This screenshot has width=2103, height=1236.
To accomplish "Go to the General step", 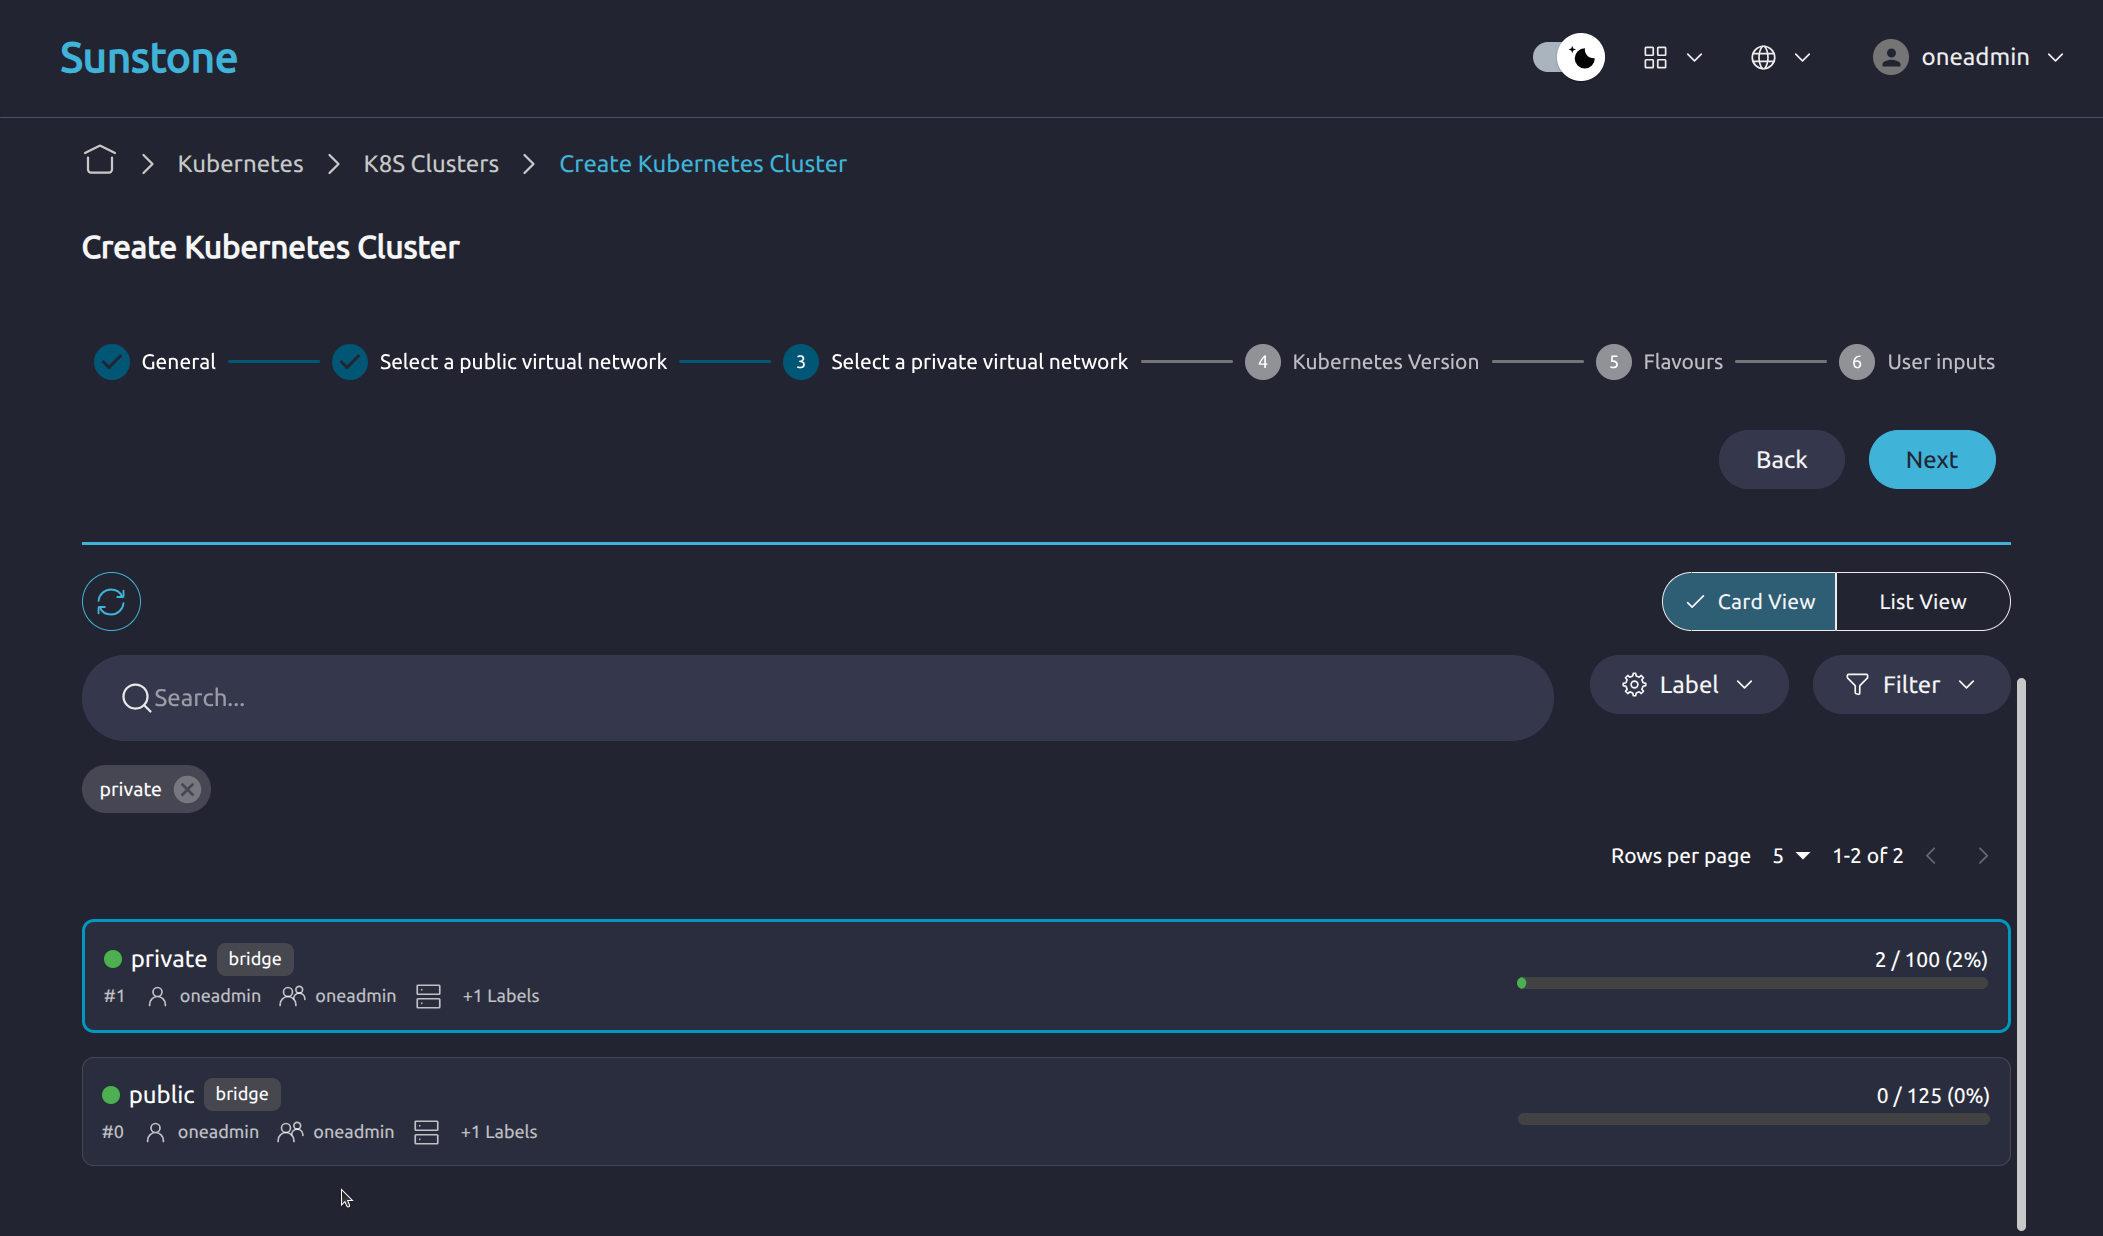I will pyautogui.click(x=155, y=361).
